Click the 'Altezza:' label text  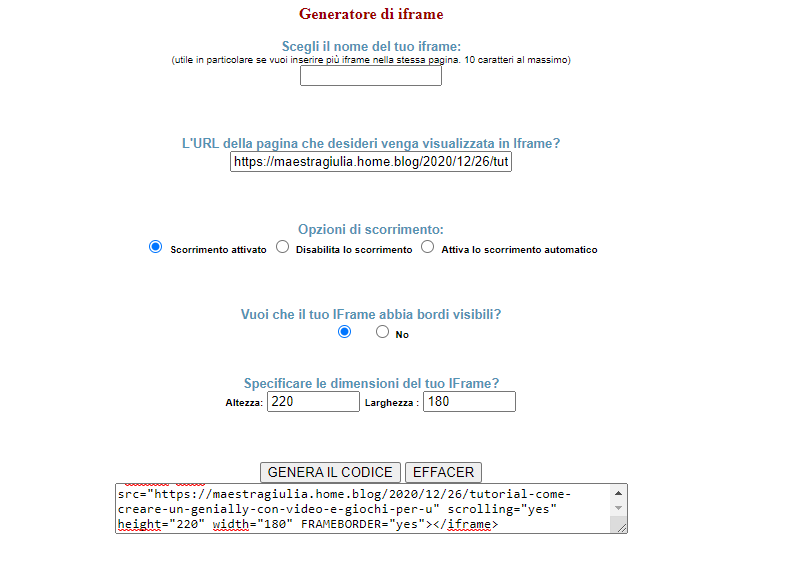(x=244, y=403)
